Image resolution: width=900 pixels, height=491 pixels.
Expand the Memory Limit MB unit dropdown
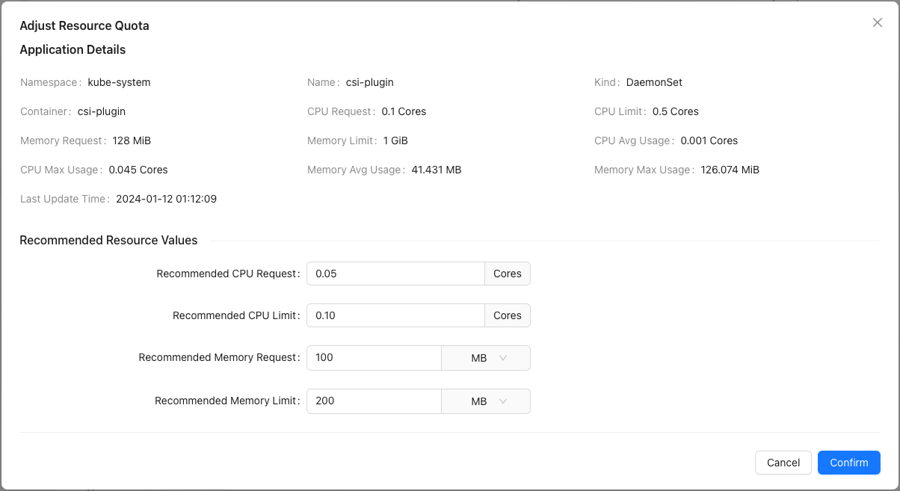(486, 401)
